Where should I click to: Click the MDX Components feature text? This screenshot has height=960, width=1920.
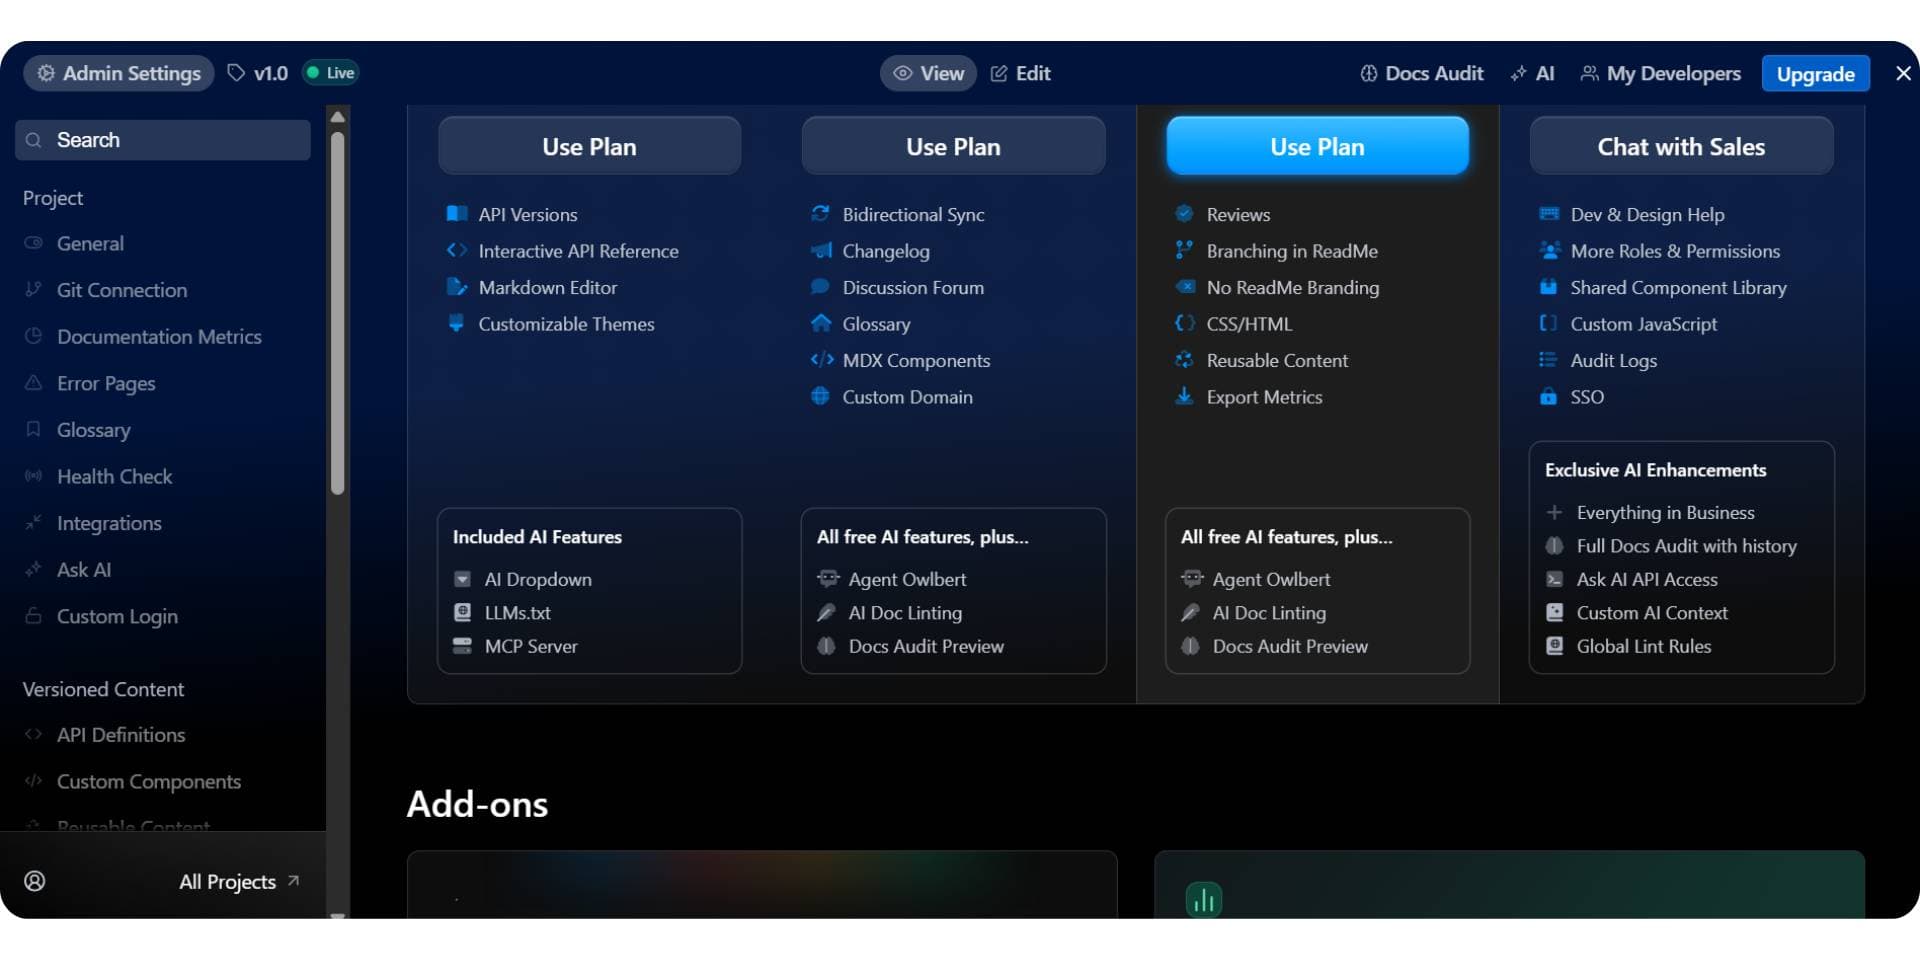[x=916, y=360]
